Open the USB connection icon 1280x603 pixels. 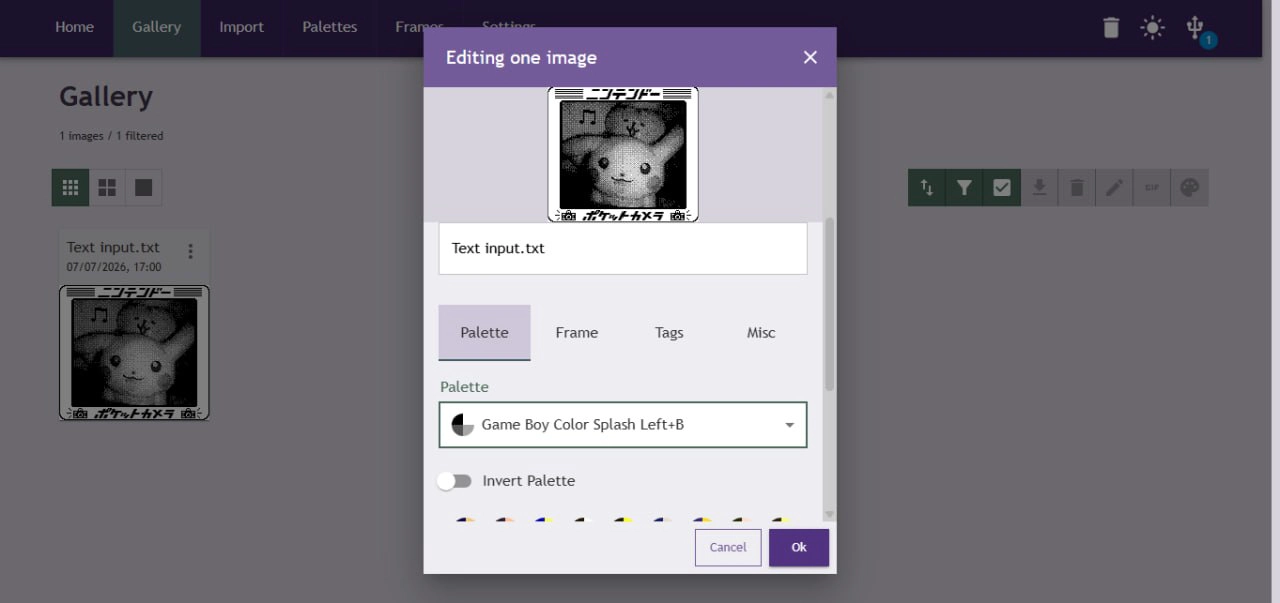tap(1194, 26)
